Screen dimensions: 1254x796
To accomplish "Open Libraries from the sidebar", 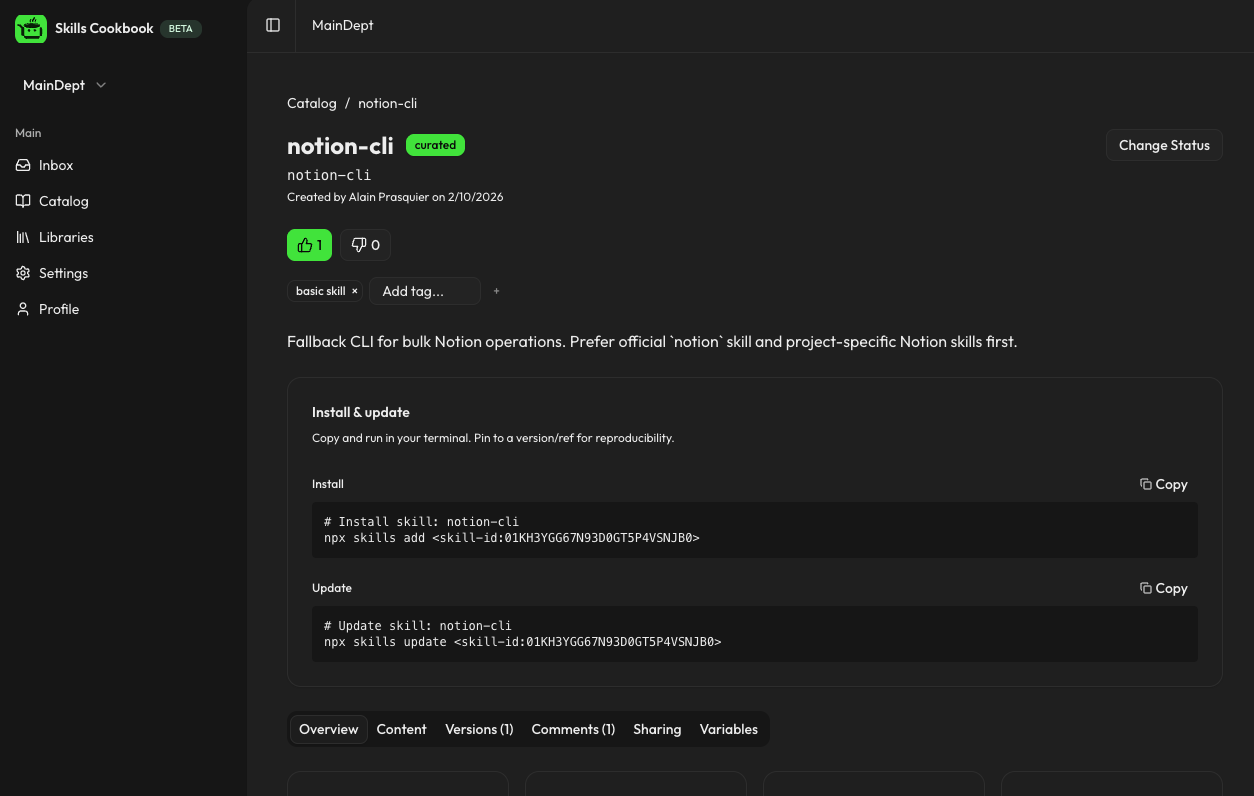I will [x=66, y=237].
